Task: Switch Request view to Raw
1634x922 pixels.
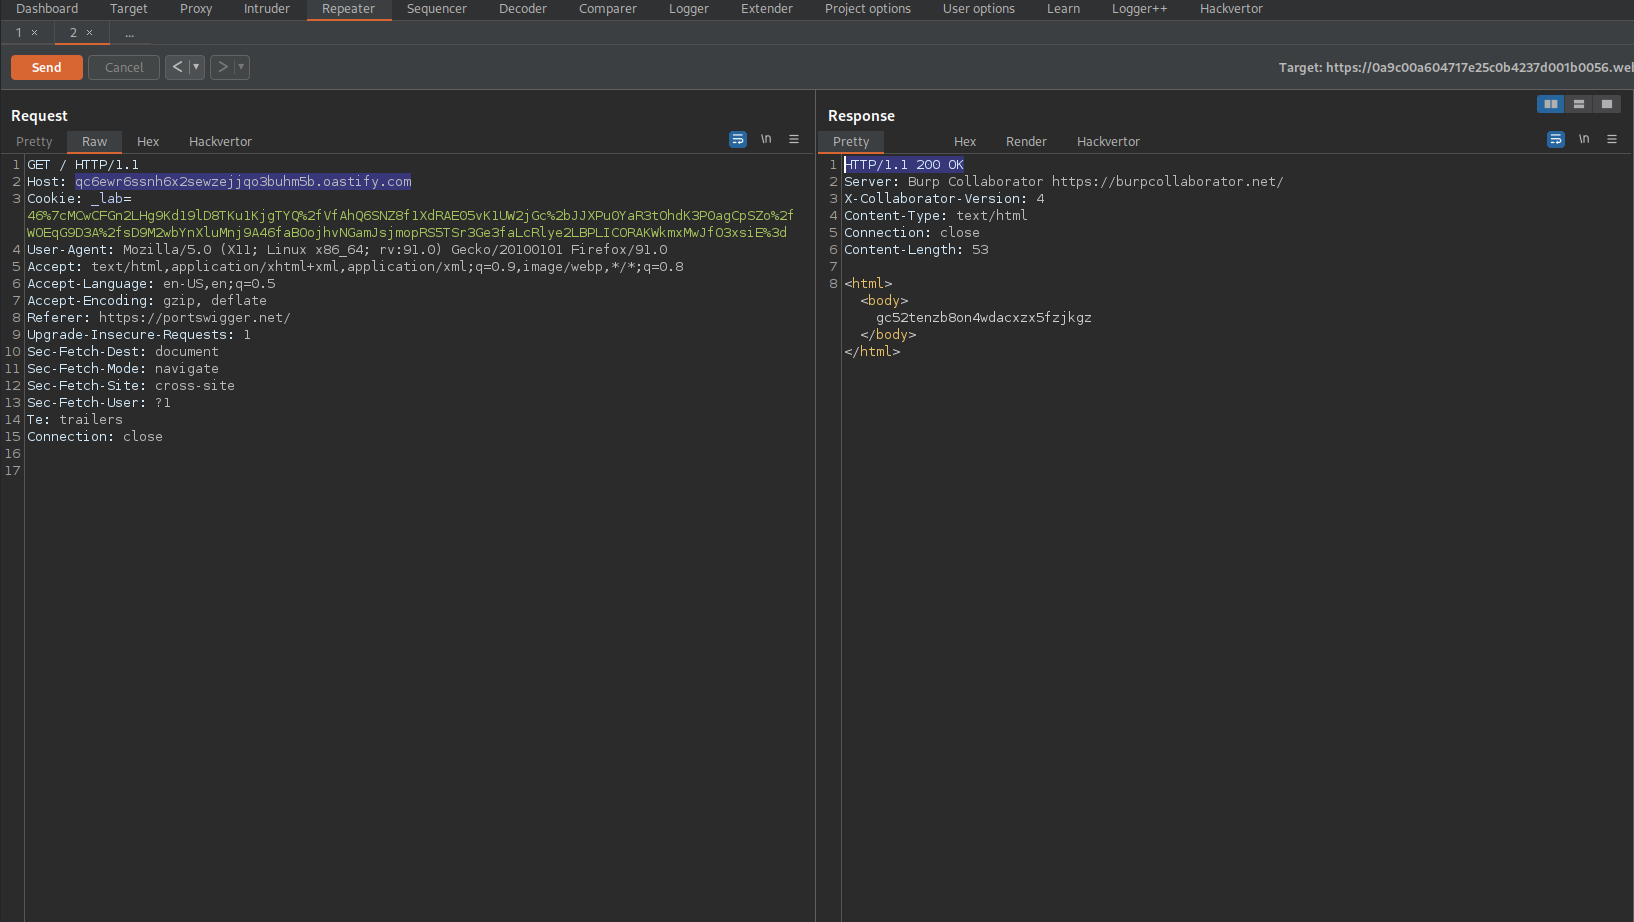Action: [95, 142]
